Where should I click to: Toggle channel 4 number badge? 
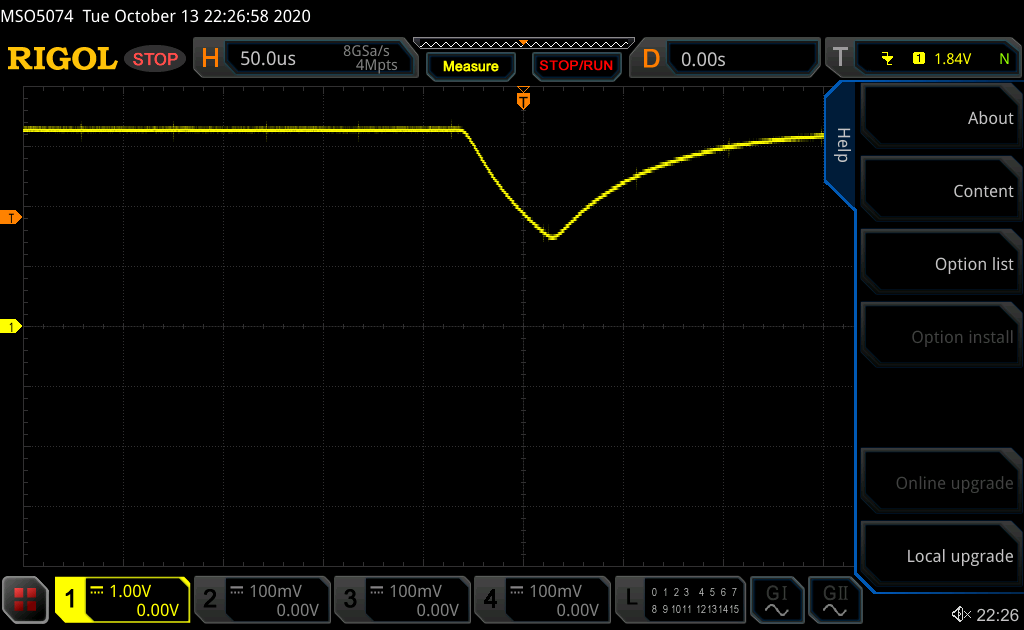[490, 599]
